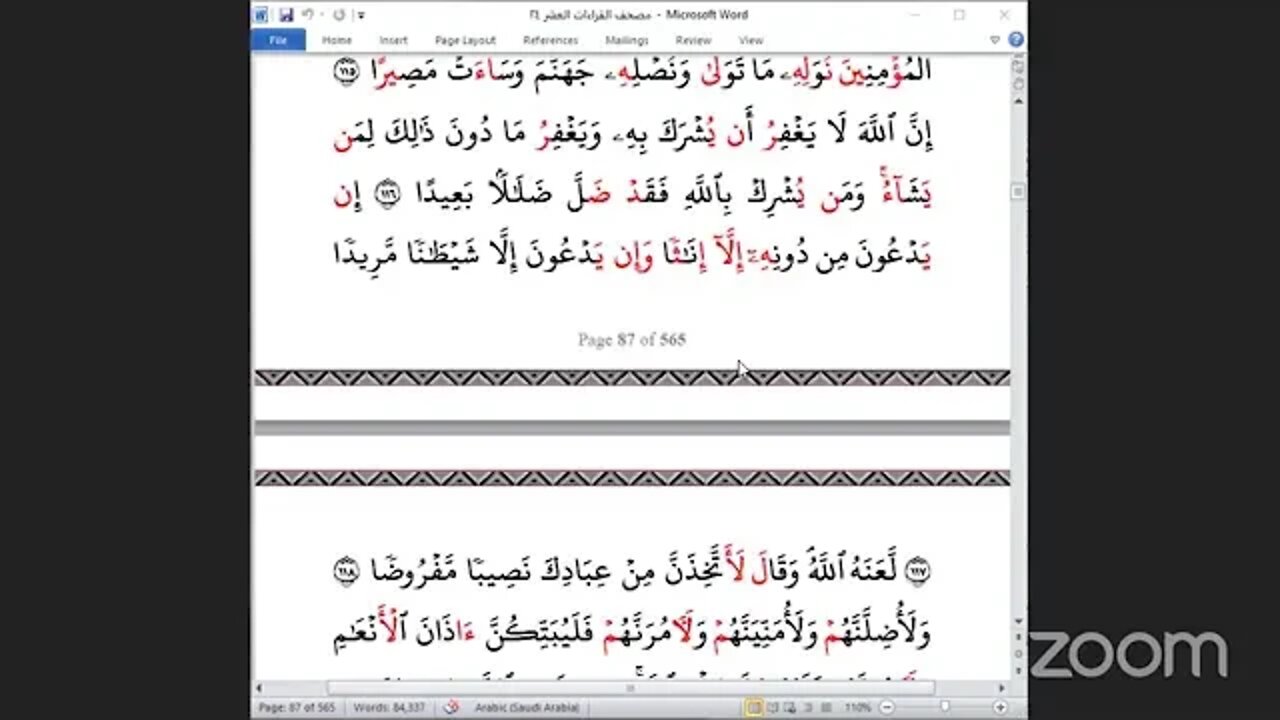Open zoom dialog via 110% level

click(856, 708)
